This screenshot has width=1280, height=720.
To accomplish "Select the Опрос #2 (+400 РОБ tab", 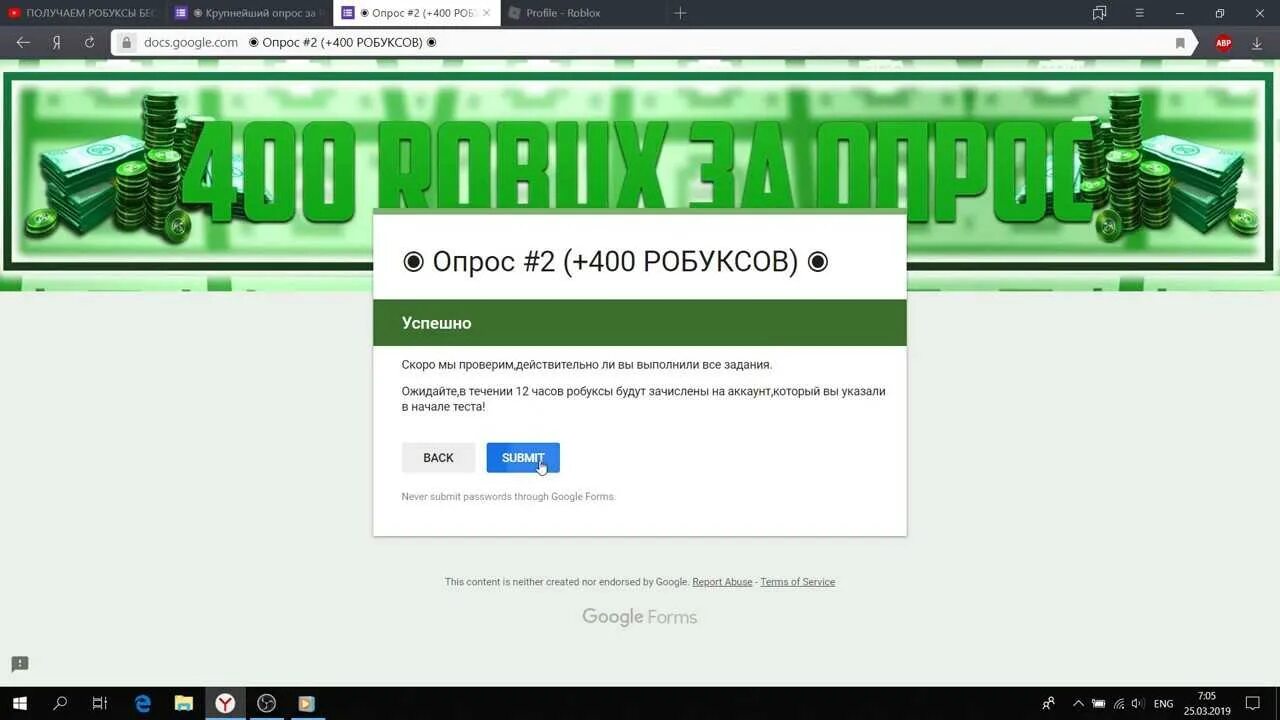I will tap(415, 13).
